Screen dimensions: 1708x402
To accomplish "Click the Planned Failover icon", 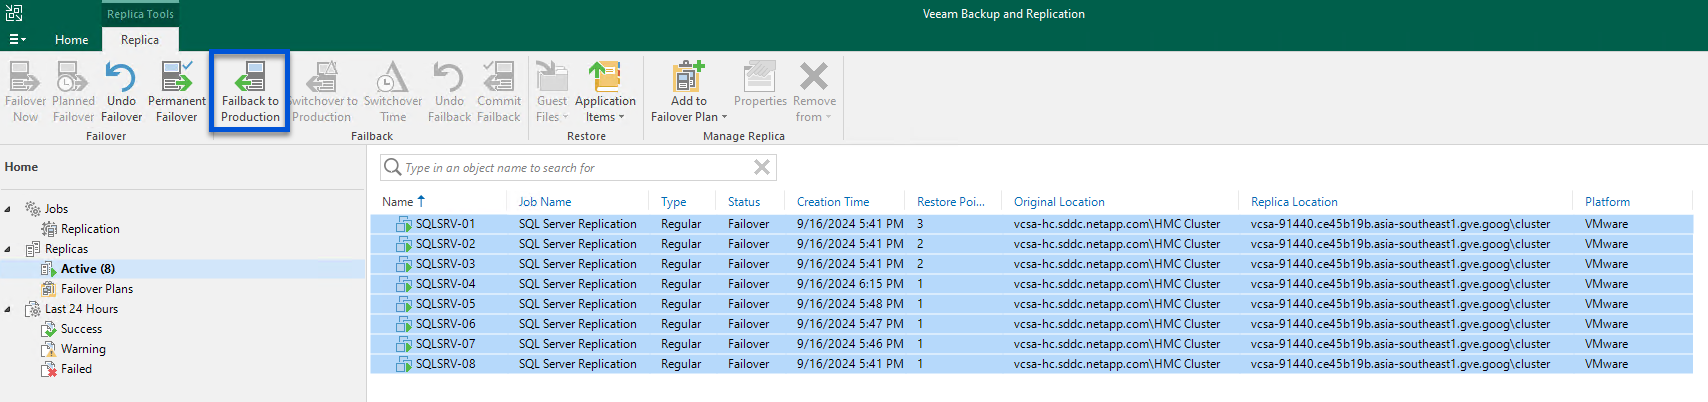I will point(73,78).
